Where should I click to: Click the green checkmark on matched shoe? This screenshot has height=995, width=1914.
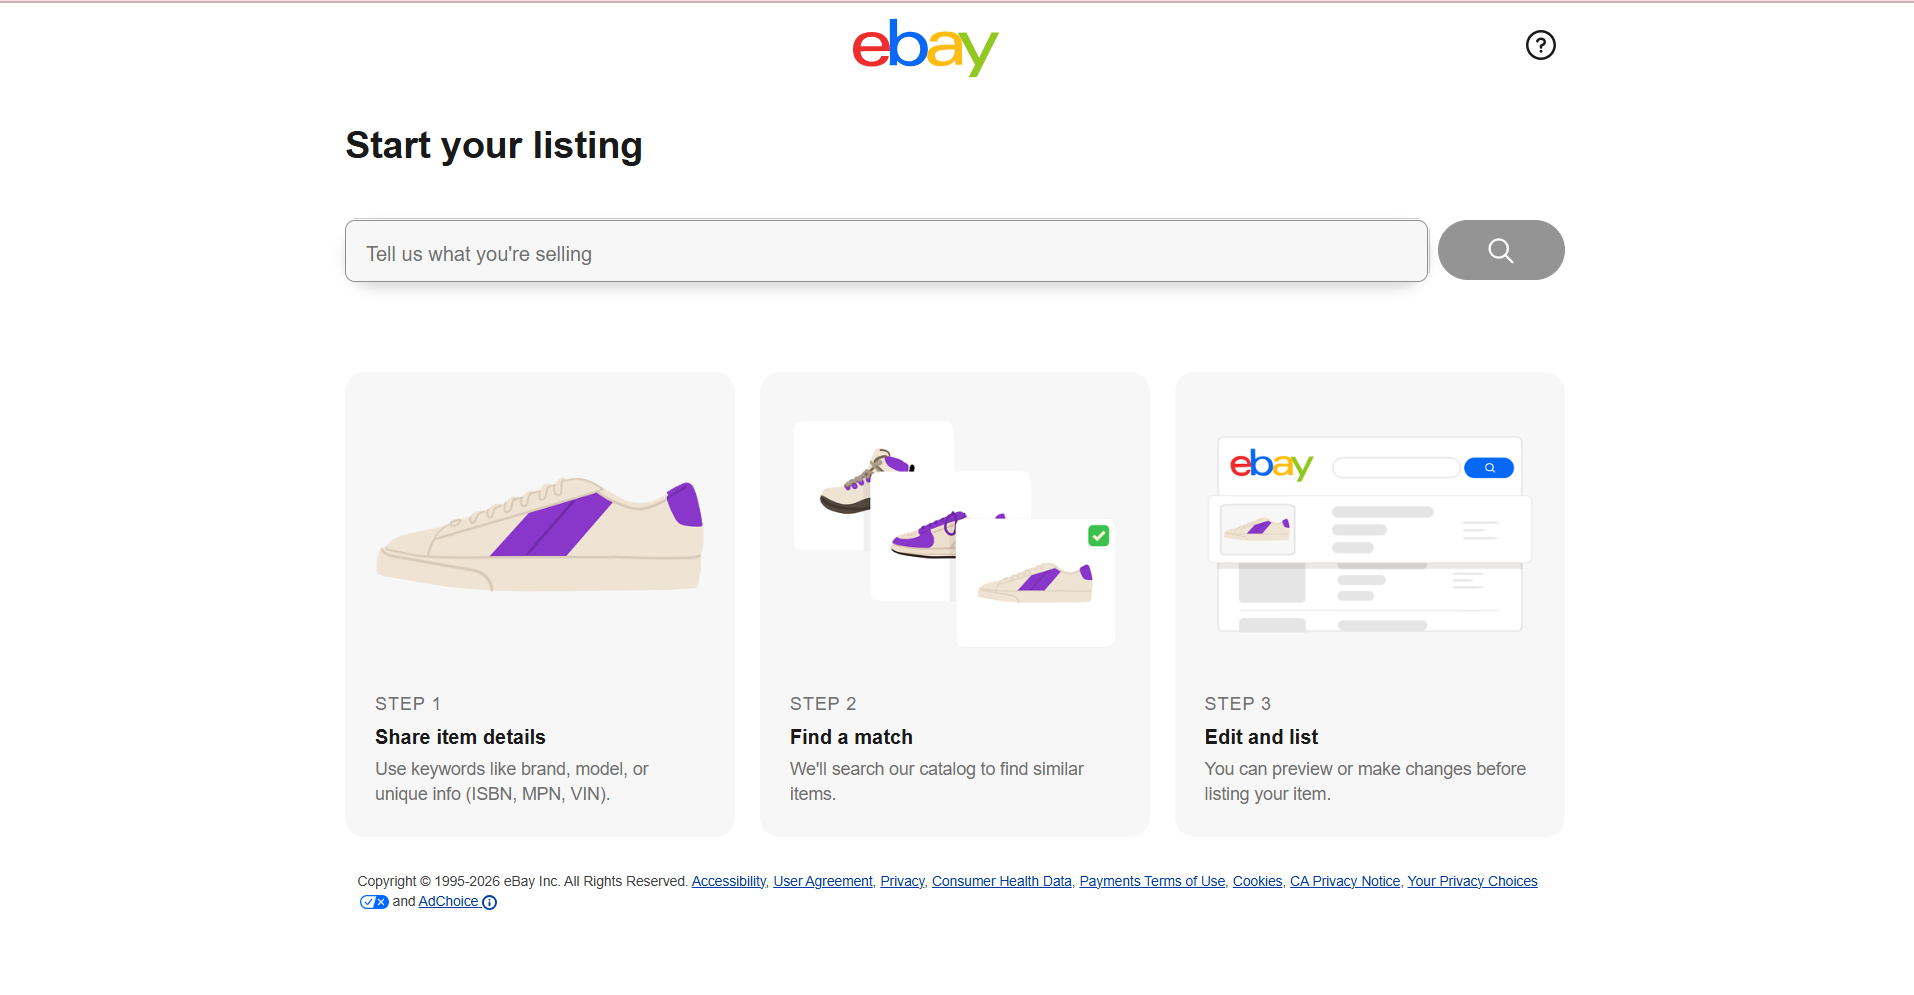point(1098,536)
